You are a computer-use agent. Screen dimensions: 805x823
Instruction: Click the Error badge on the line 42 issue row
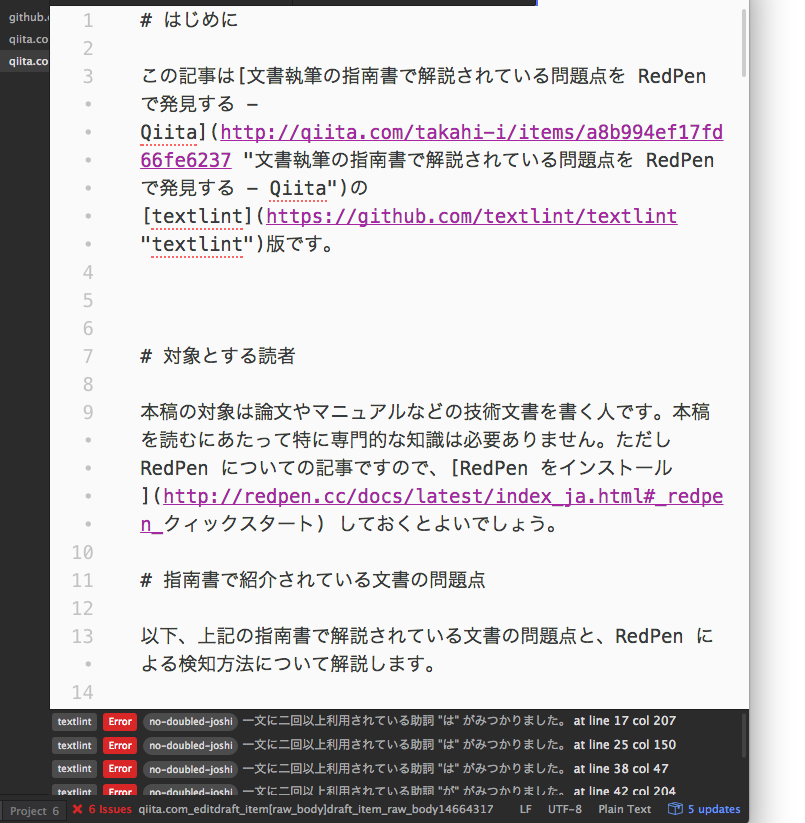(x=119, y=790)
